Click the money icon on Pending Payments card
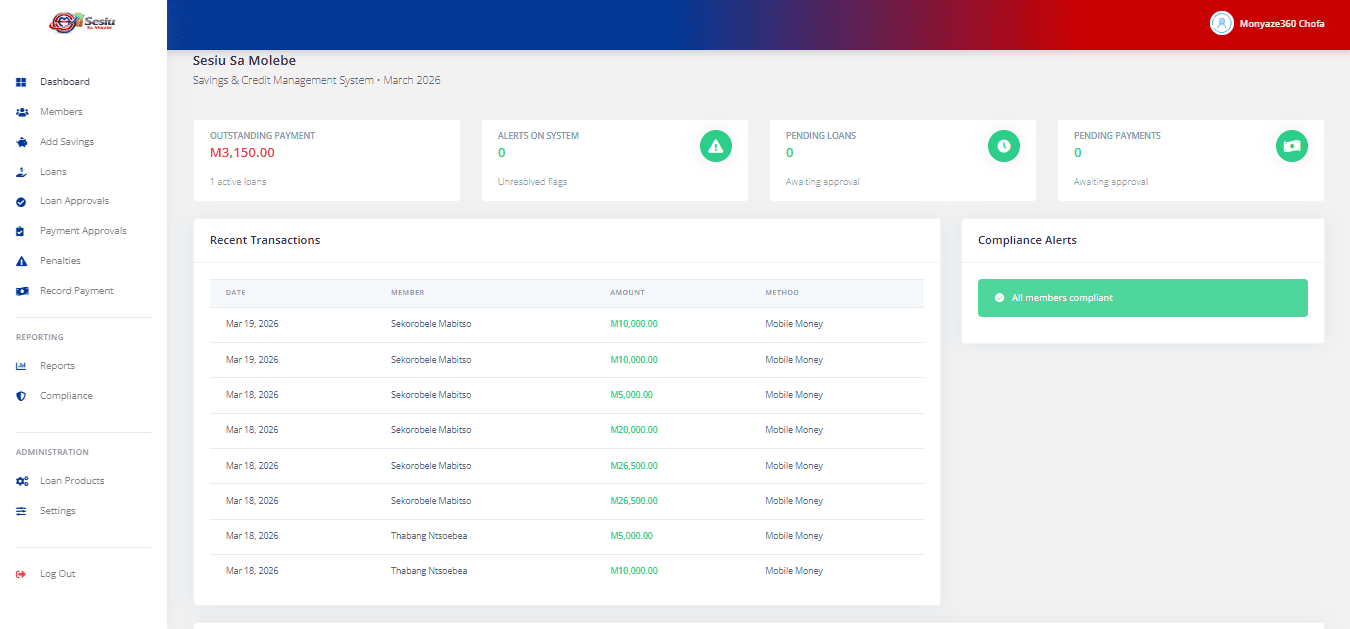 pyautogui.click(x=1291, y=146)
